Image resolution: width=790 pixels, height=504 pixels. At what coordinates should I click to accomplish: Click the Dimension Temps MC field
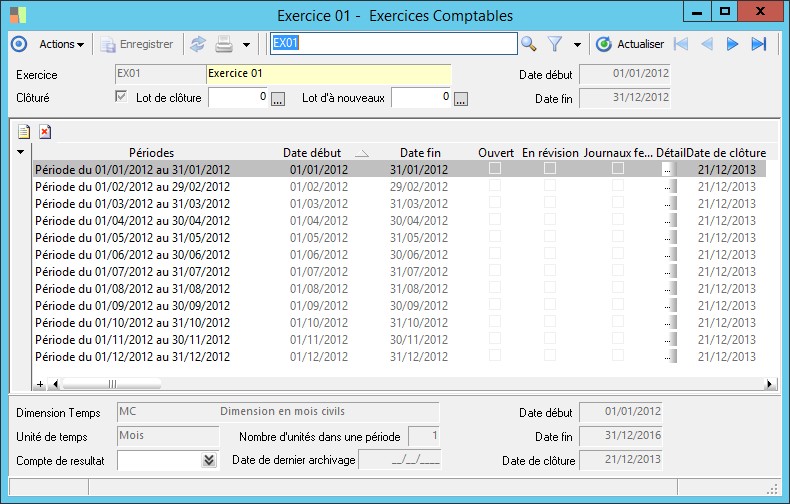click(x=278, y=412)
